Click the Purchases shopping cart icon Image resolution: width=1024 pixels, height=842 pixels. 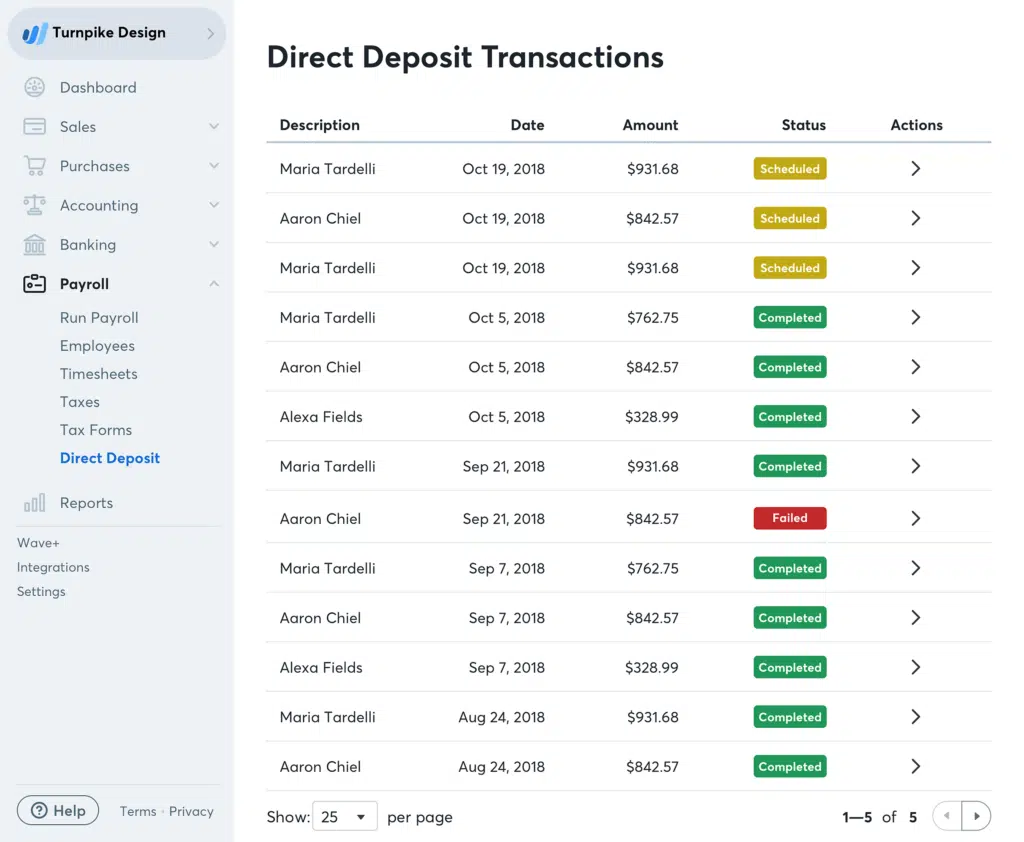(34, 166)
